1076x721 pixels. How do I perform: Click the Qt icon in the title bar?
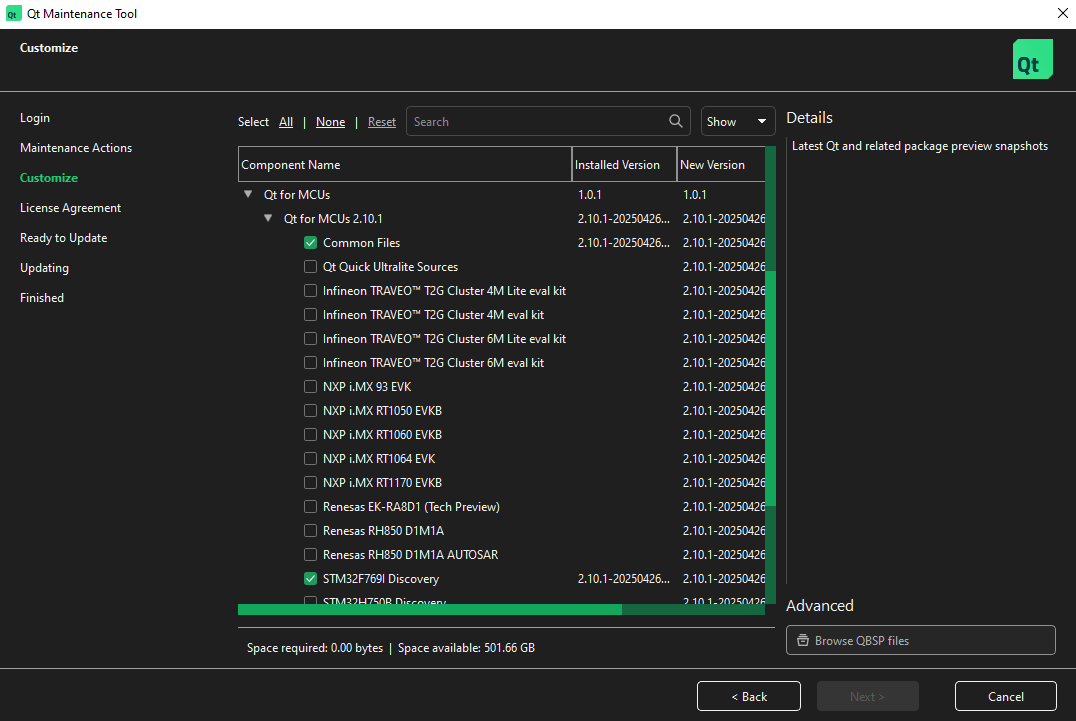14,14
